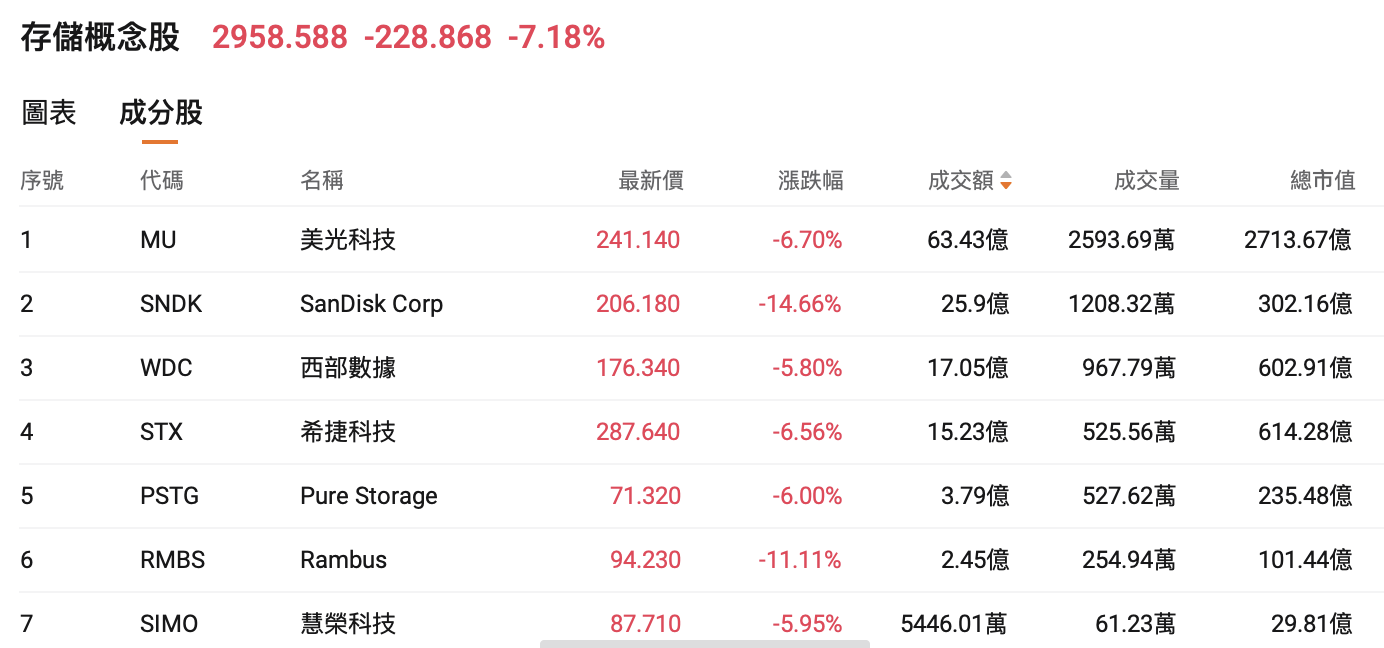
Task: Sort by 漲跌幅 column header
Action: coord(810,181)
